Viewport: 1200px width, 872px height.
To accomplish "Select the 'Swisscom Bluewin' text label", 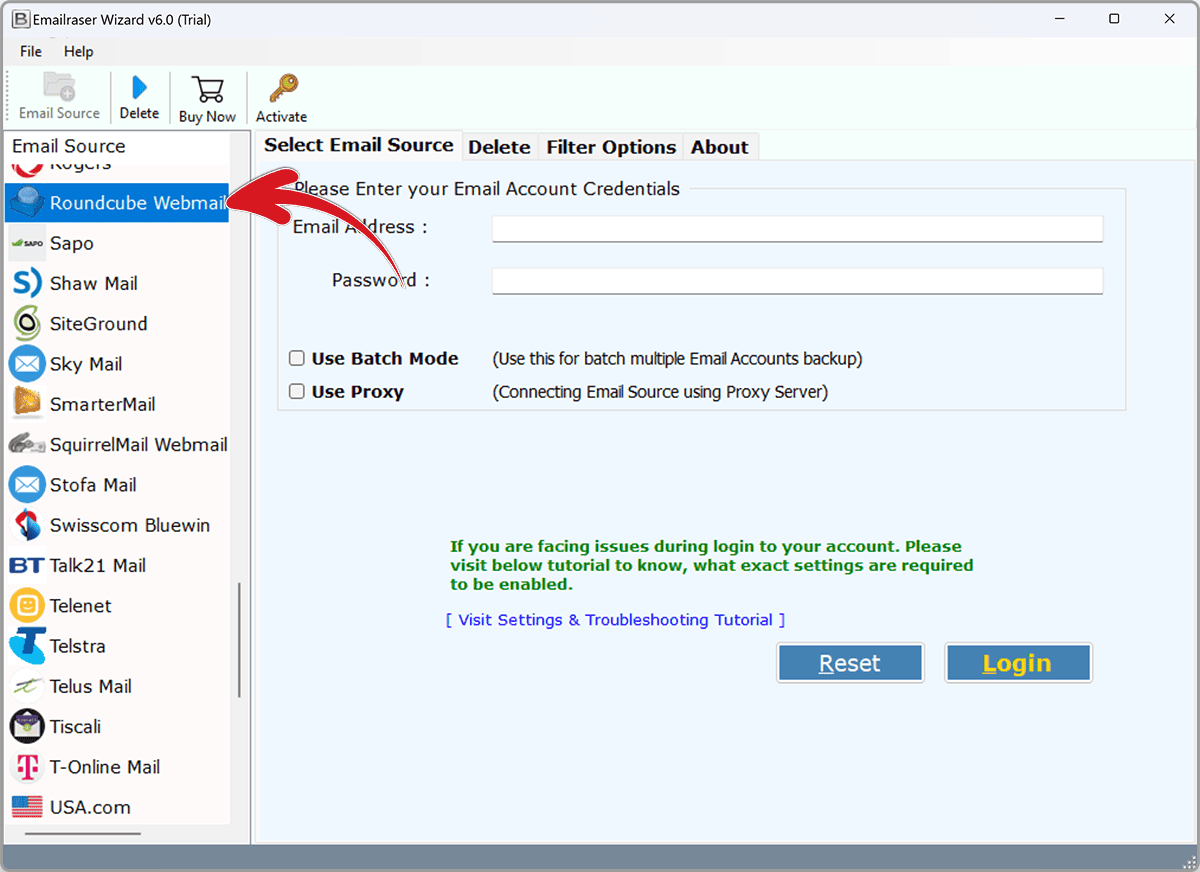I will (x=130, y=525).
